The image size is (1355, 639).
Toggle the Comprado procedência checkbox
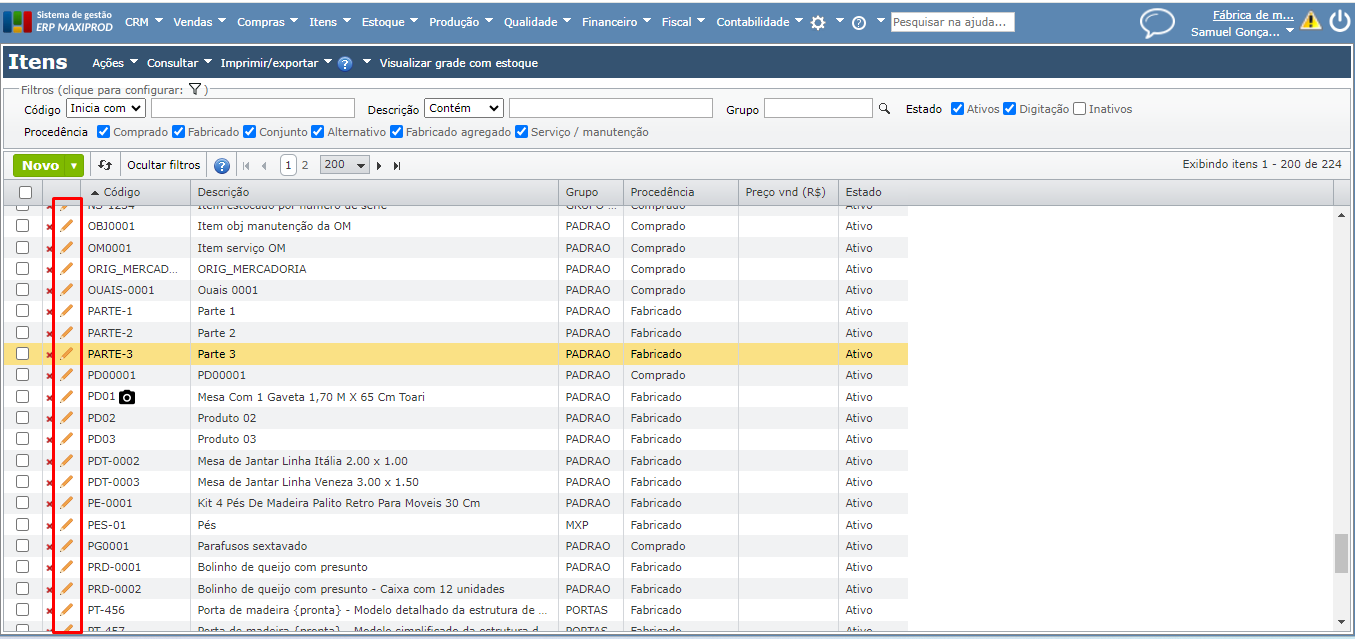click(x=104, y=132)
